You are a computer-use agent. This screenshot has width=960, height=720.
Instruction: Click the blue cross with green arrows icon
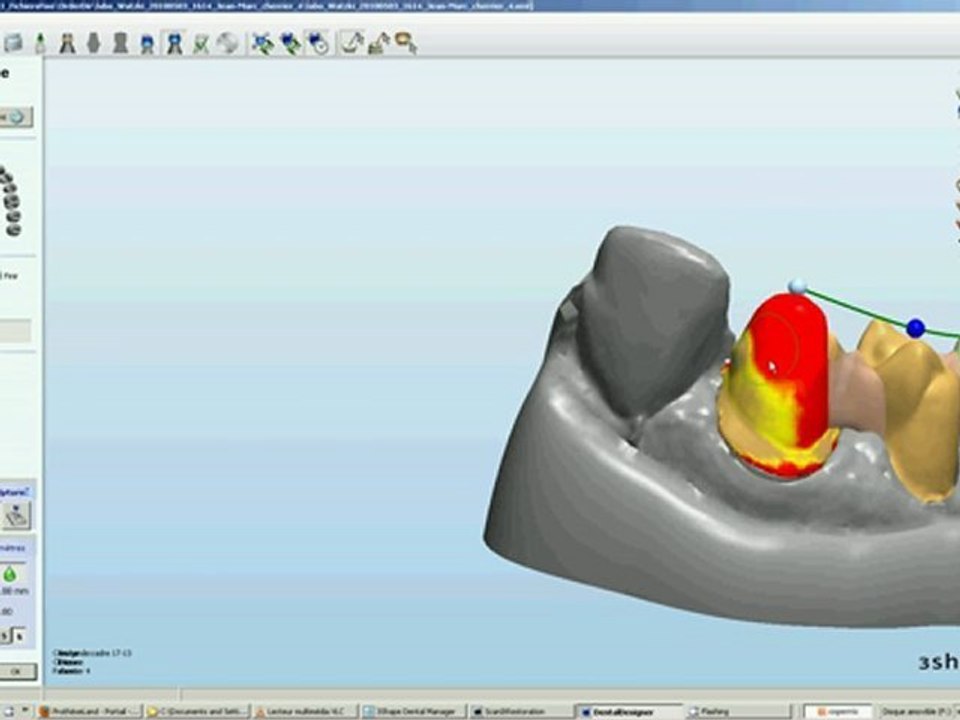pos(263,43)
